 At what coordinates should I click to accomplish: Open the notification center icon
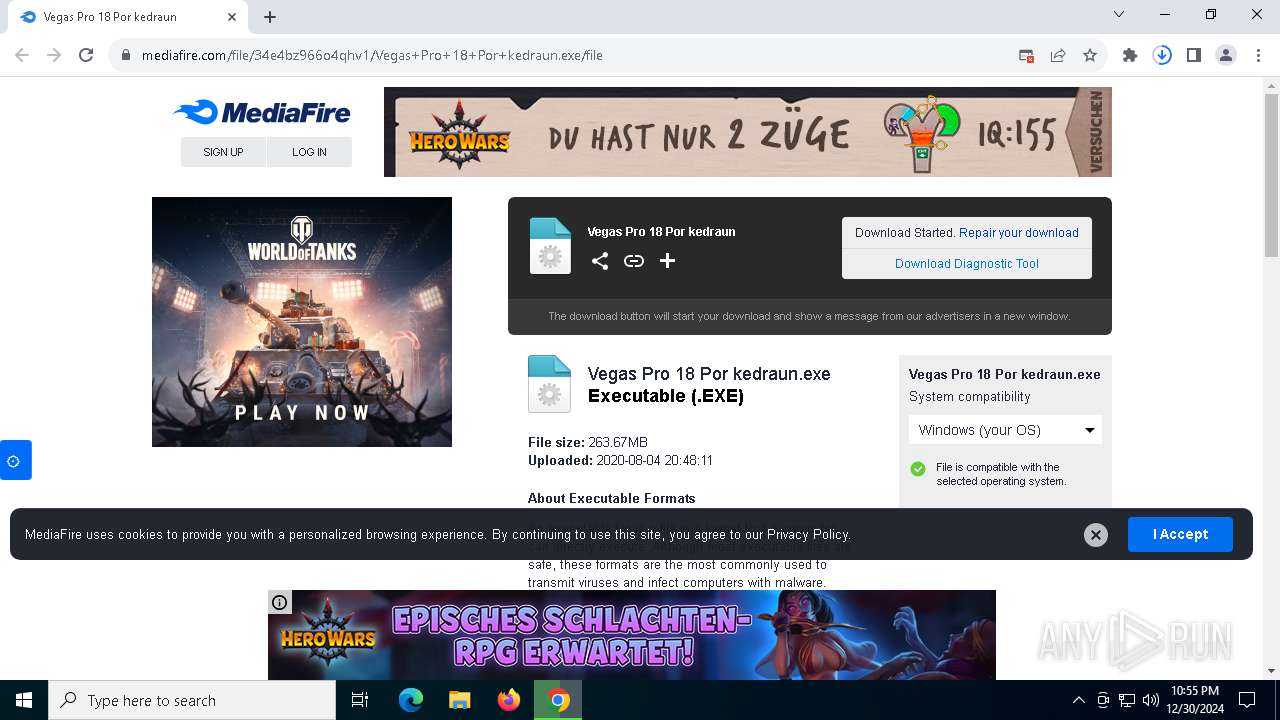(1247, 700)
